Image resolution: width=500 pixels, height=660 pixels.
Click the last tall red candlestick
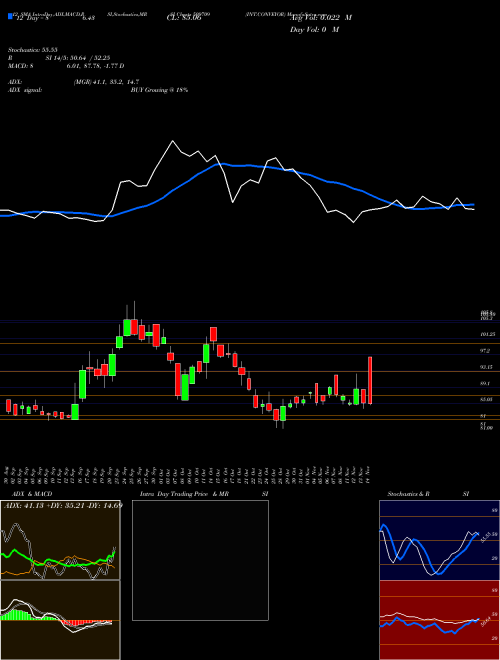(x=370, y=381)
